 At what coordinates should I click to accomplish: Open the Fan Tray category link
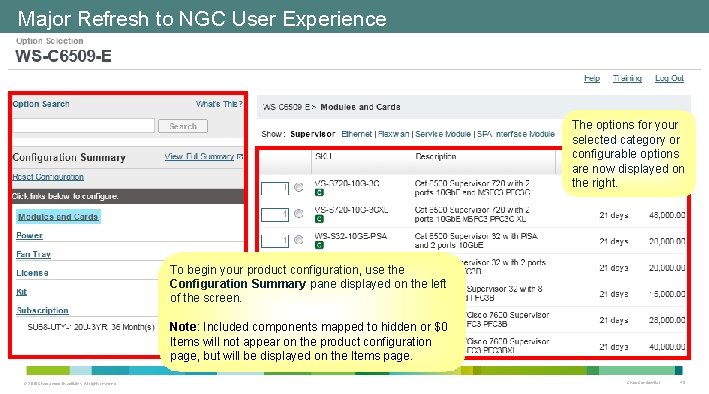point(33,255)
